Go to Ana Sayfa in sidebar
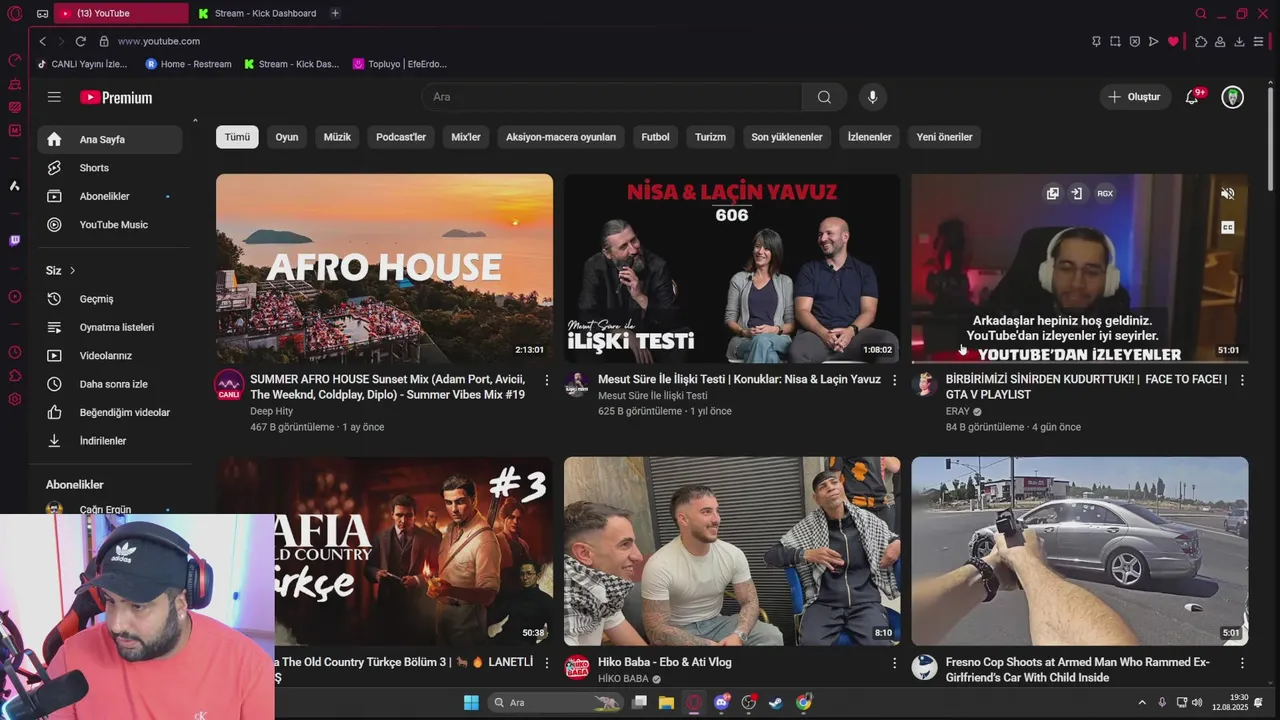1280x720 pixels. click(x=110, y=140)
